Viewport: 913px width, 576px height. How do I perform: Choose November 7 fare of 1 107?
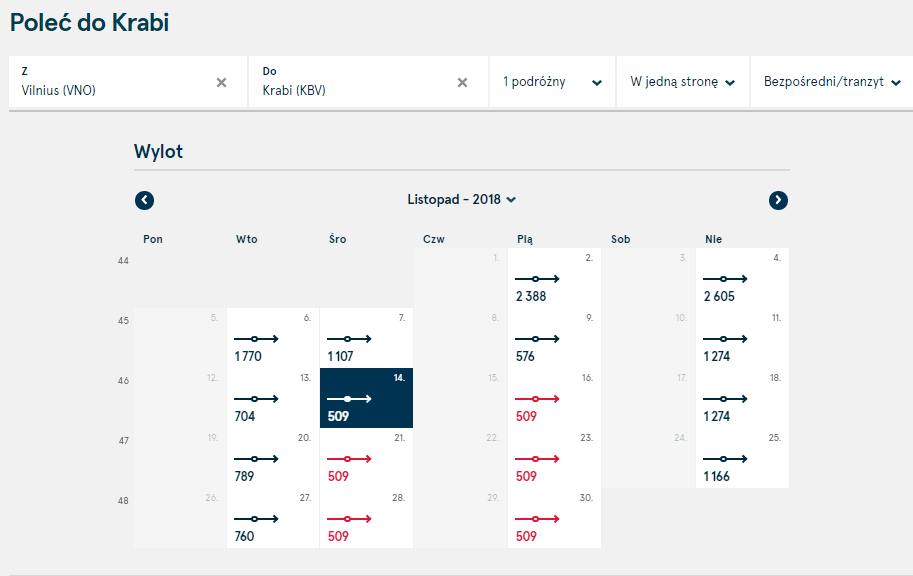[366, 338]
